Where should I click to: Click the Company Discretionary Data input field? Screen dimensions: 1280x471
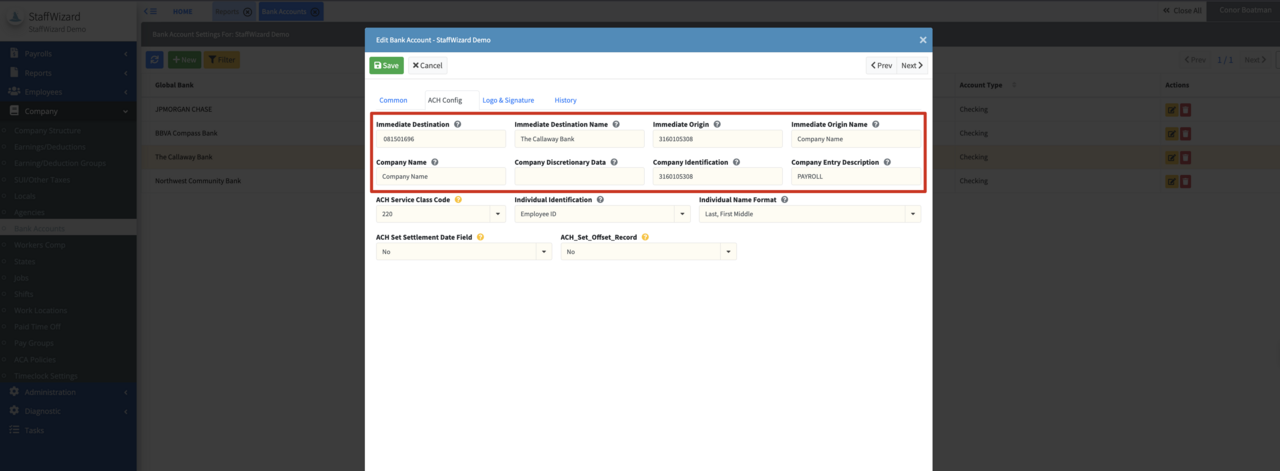[579, 176]
